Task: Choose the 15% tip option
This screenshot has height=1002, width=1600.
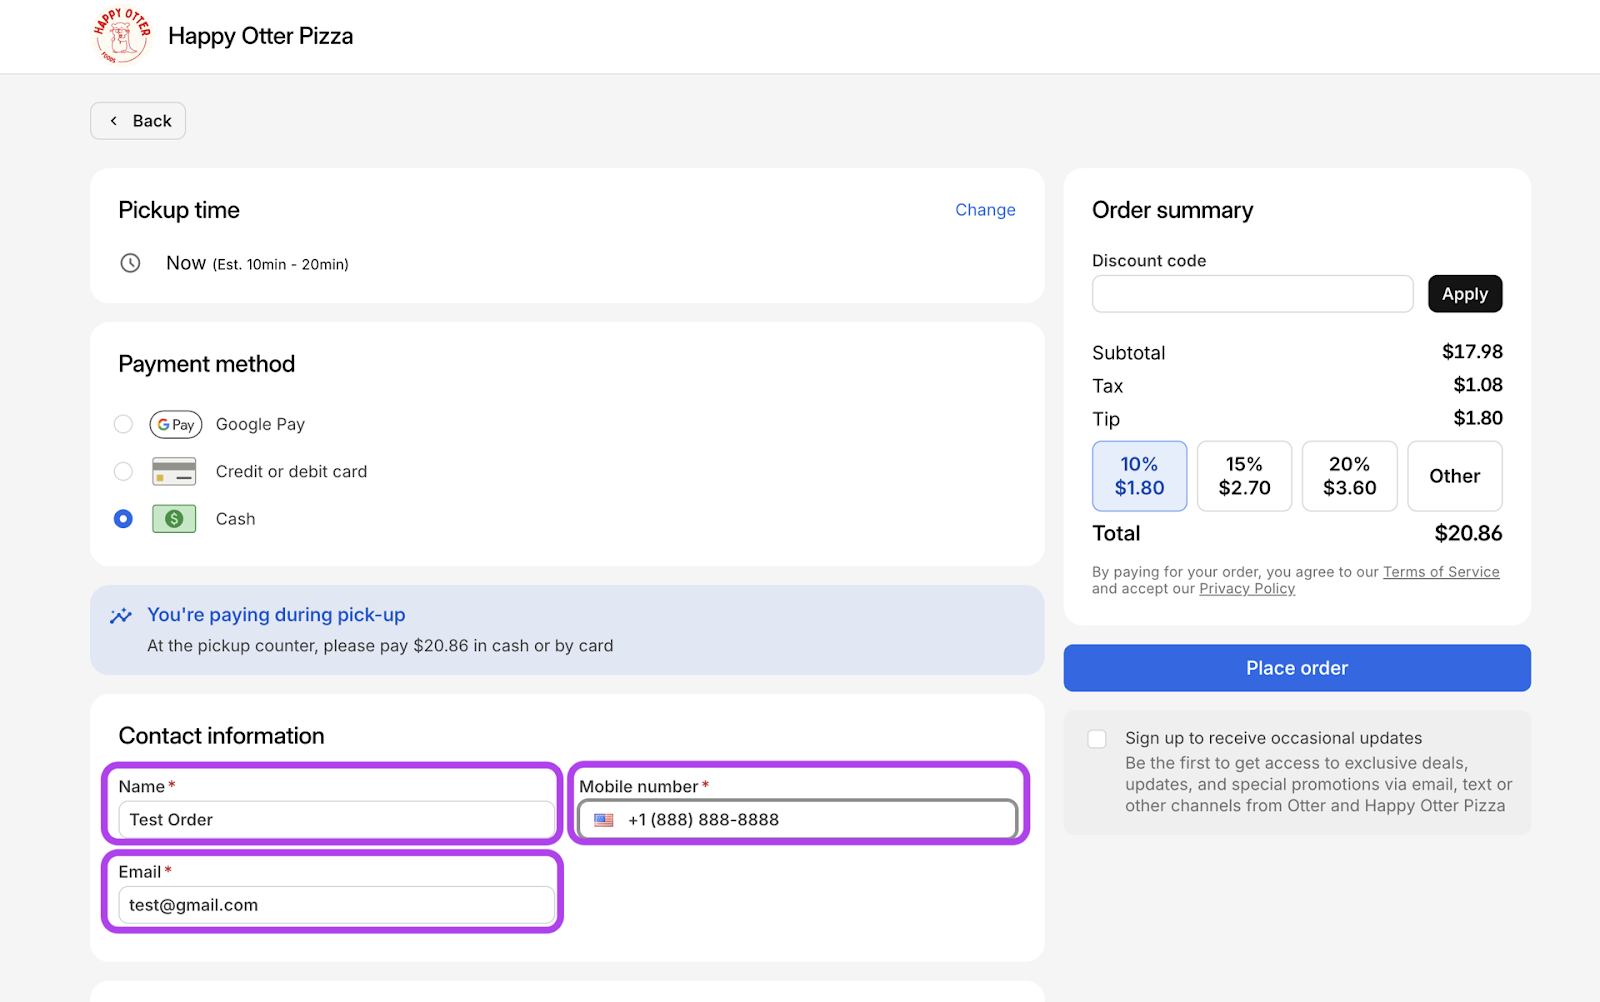Action: (x=1244, y=476)
